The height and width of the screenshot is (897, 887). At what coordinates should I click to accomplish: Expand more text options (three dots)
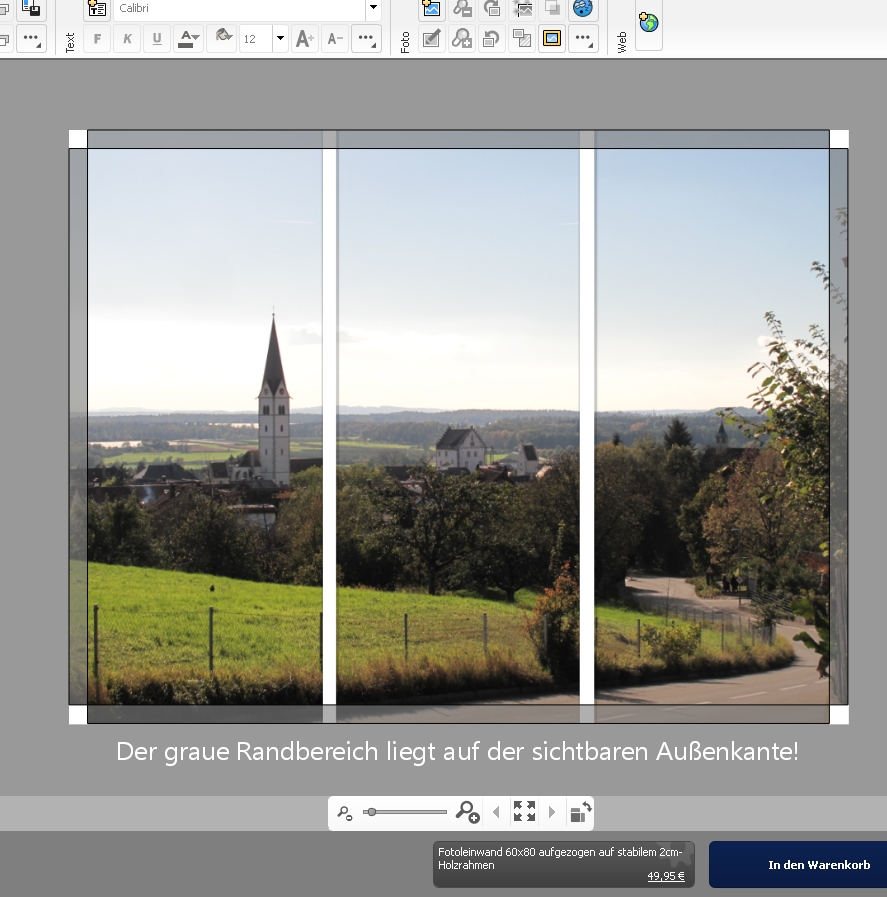(366, 39)
